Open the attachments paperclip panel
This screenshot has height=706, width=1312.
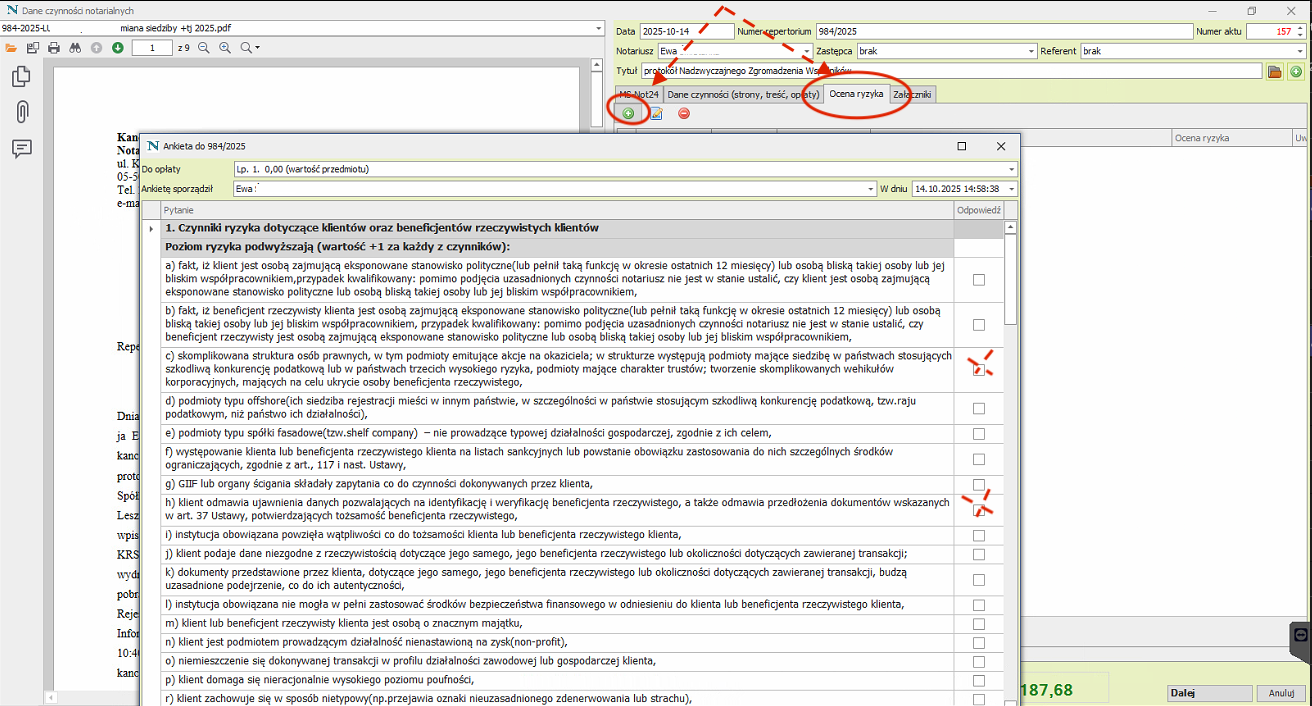[21, 112]
